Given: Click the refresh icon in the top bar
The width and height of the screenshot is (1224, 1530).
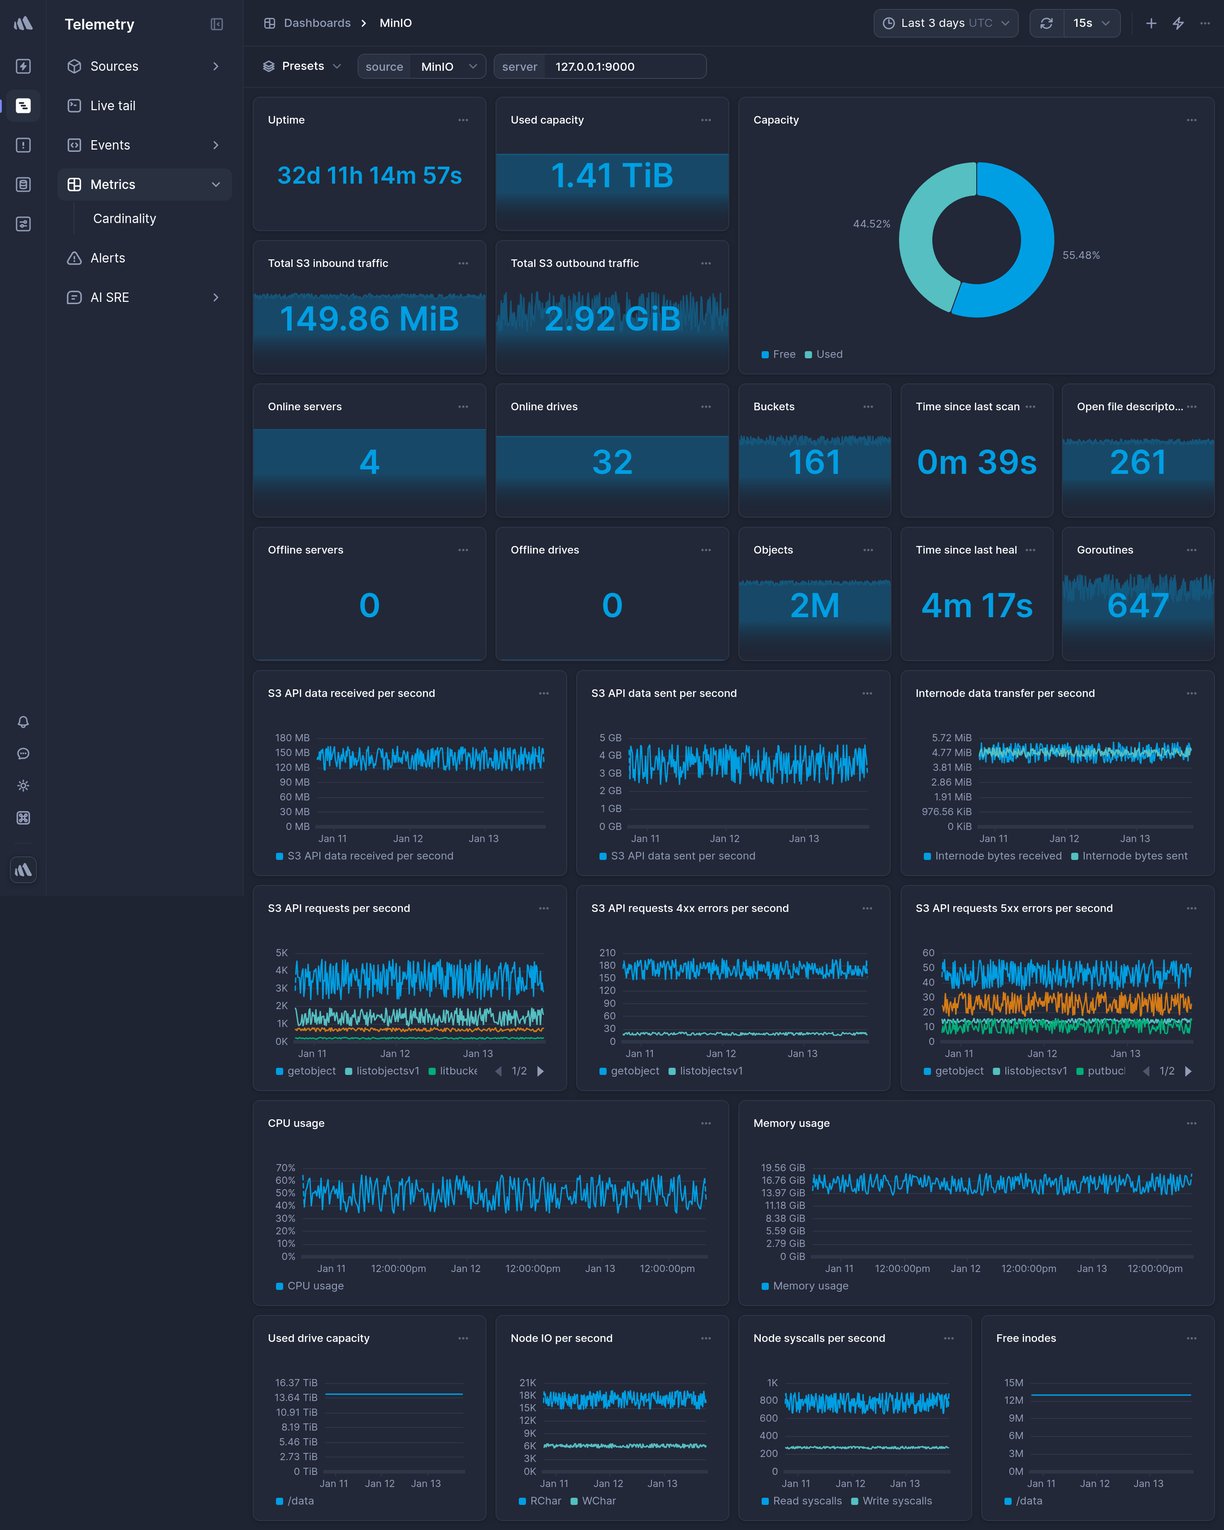Looking at the screenshot, I should (1046, 22).
